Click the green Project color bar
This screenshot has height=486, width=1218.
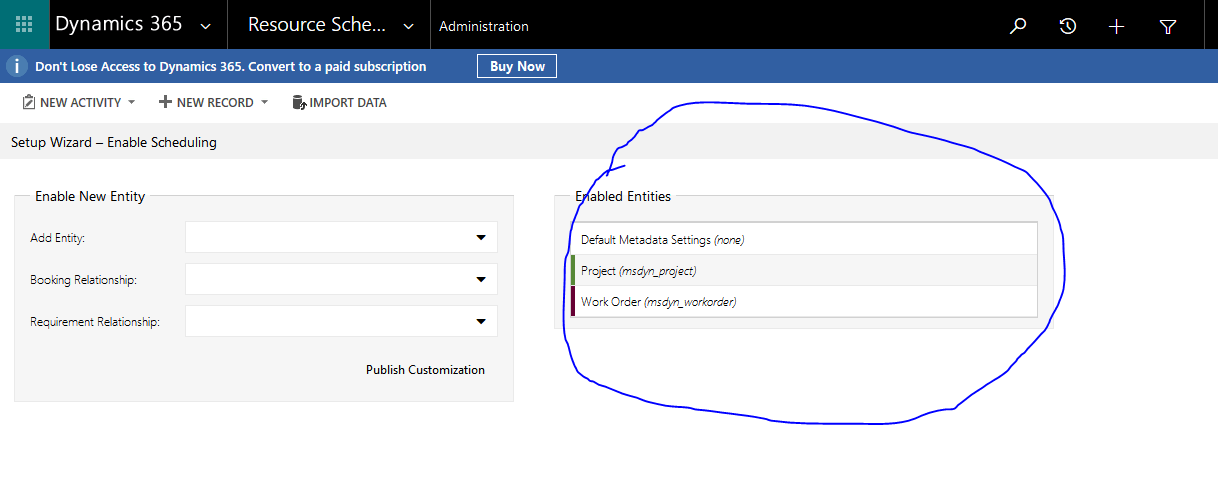[573, 270]
